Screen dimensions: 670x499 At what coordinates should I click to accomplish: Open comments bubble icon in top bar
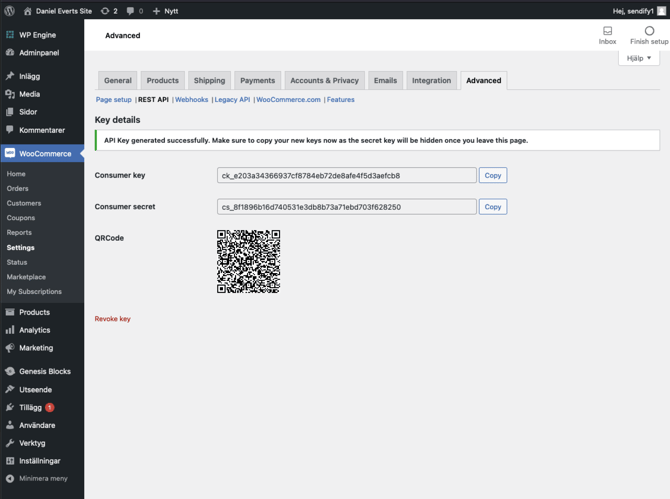131,11
